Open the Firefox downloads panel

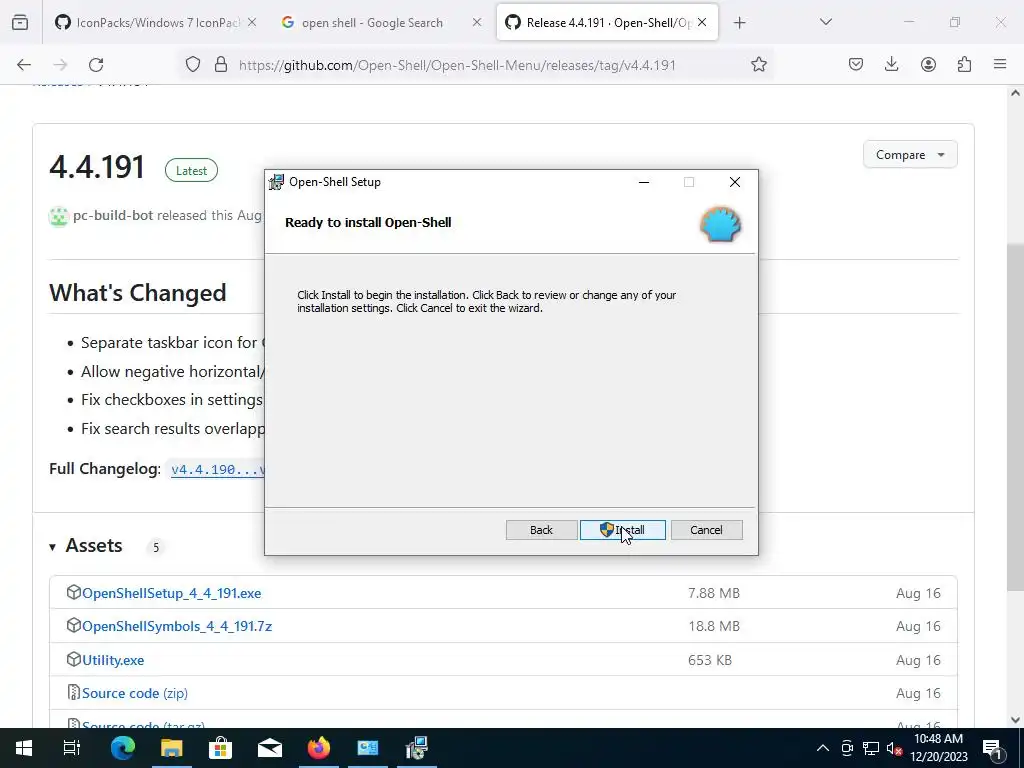click(x=891, y=65)
